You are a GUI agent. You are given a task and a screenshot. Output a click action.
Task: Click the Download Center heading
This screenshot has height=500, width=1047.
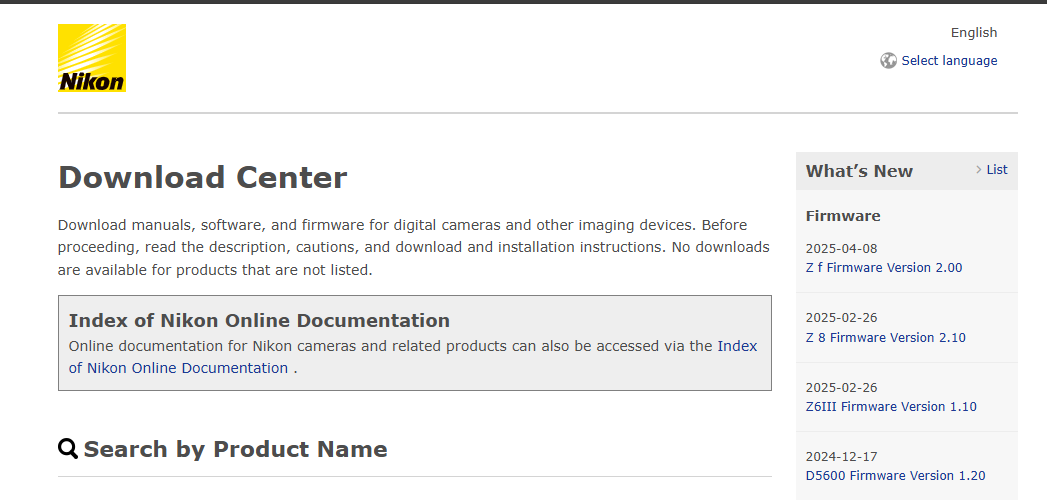pyautogui.click(x=202, y=178)
